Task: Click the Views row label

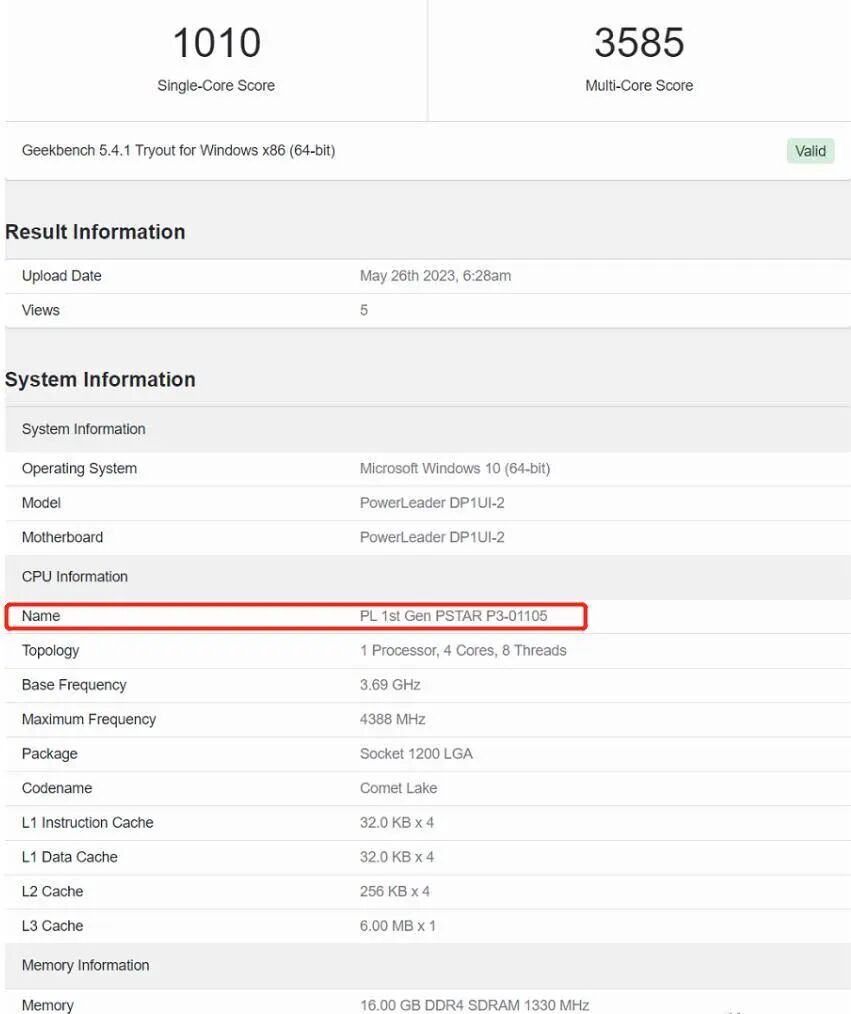Action: (41, 310)
